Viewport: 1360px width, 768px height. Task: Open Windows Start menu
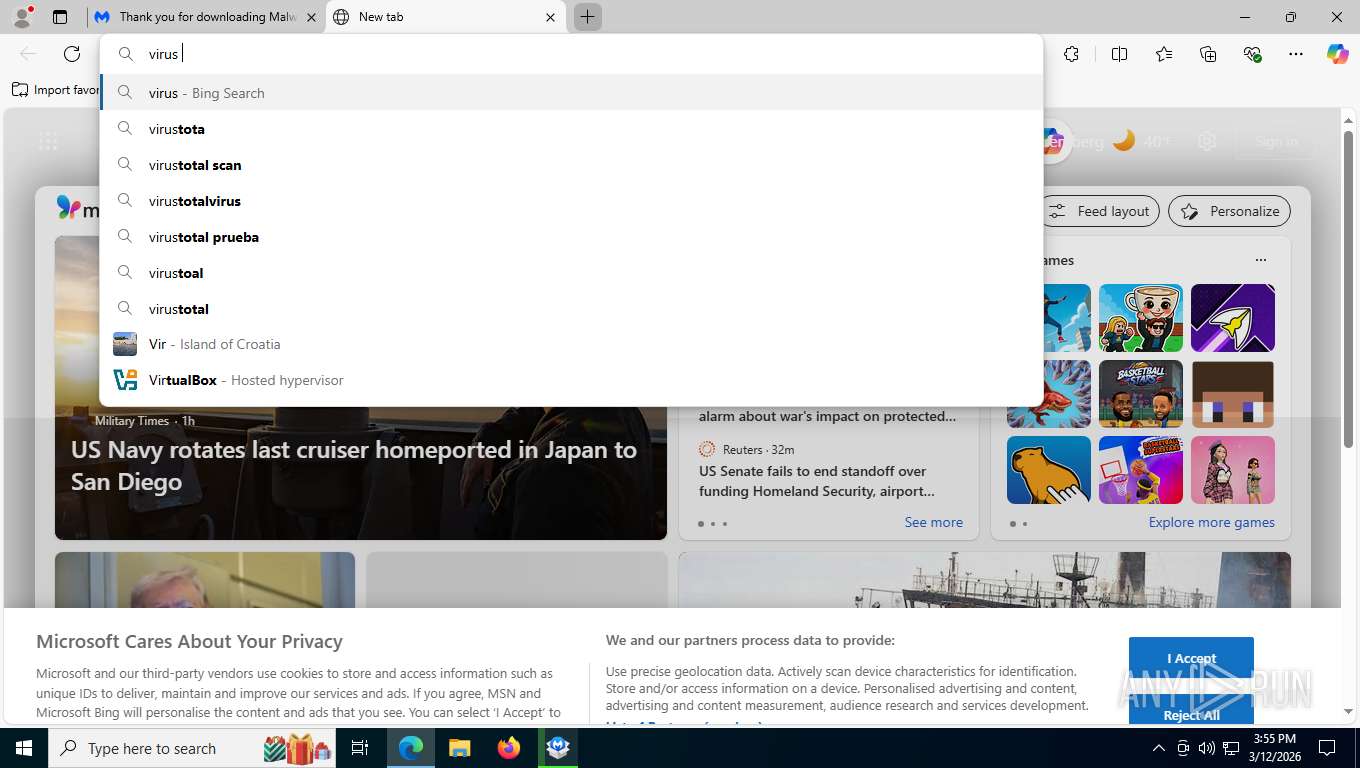click(x=24, y=748)
